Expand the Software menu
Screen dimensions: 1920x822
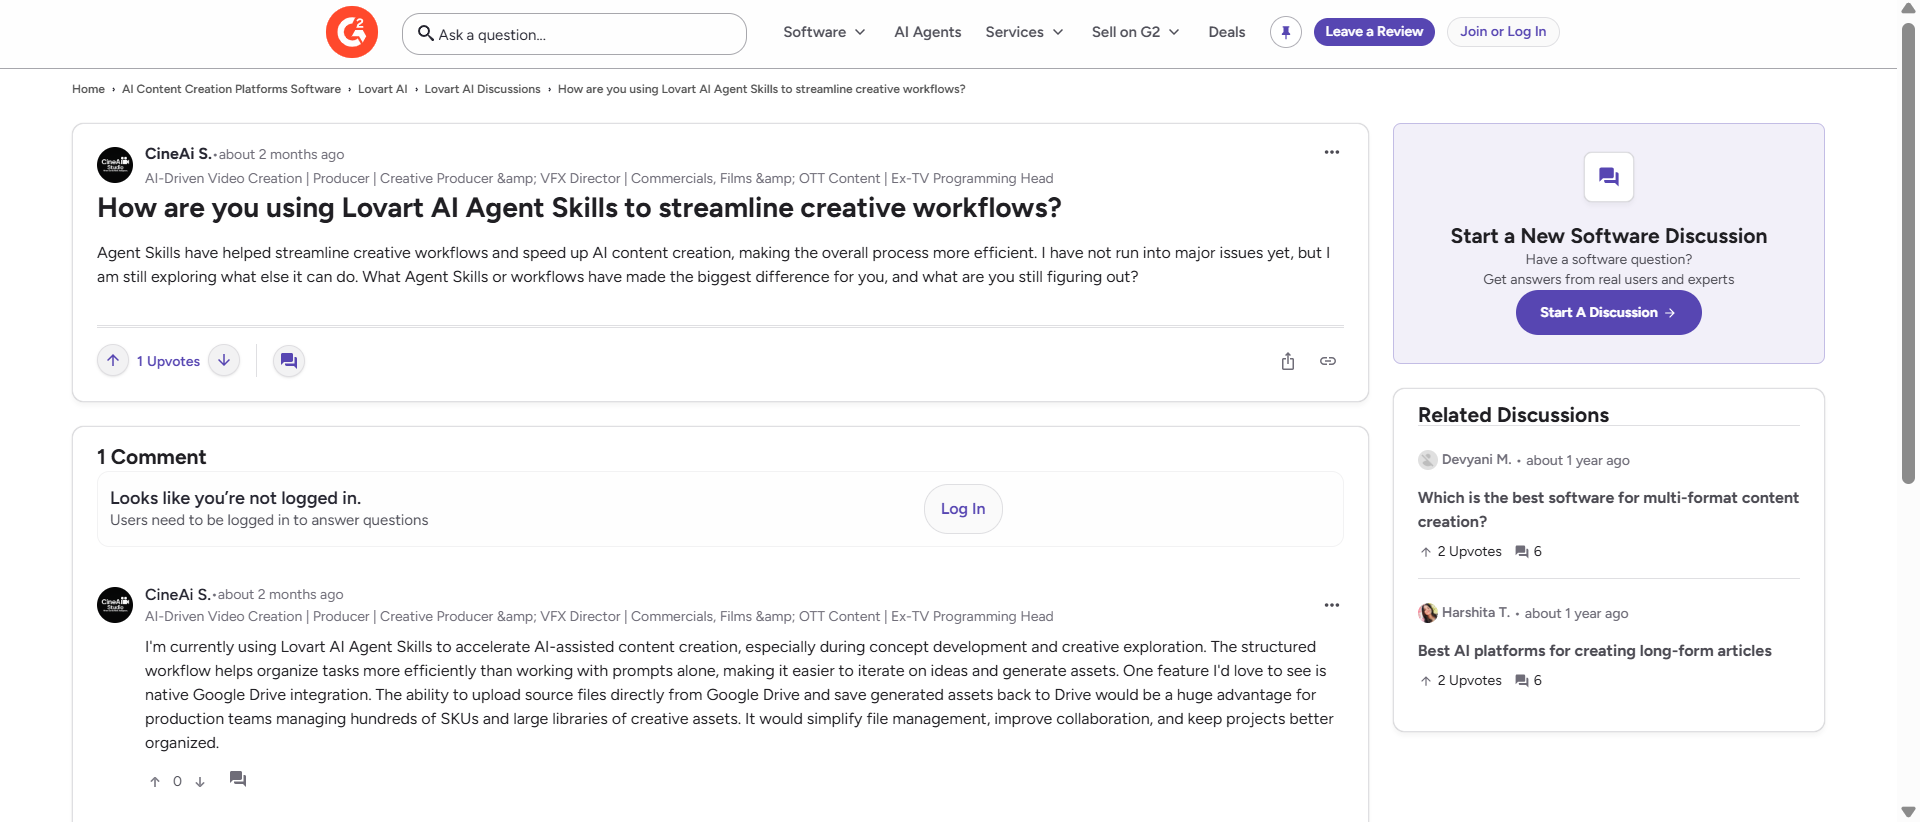[824, 32]
